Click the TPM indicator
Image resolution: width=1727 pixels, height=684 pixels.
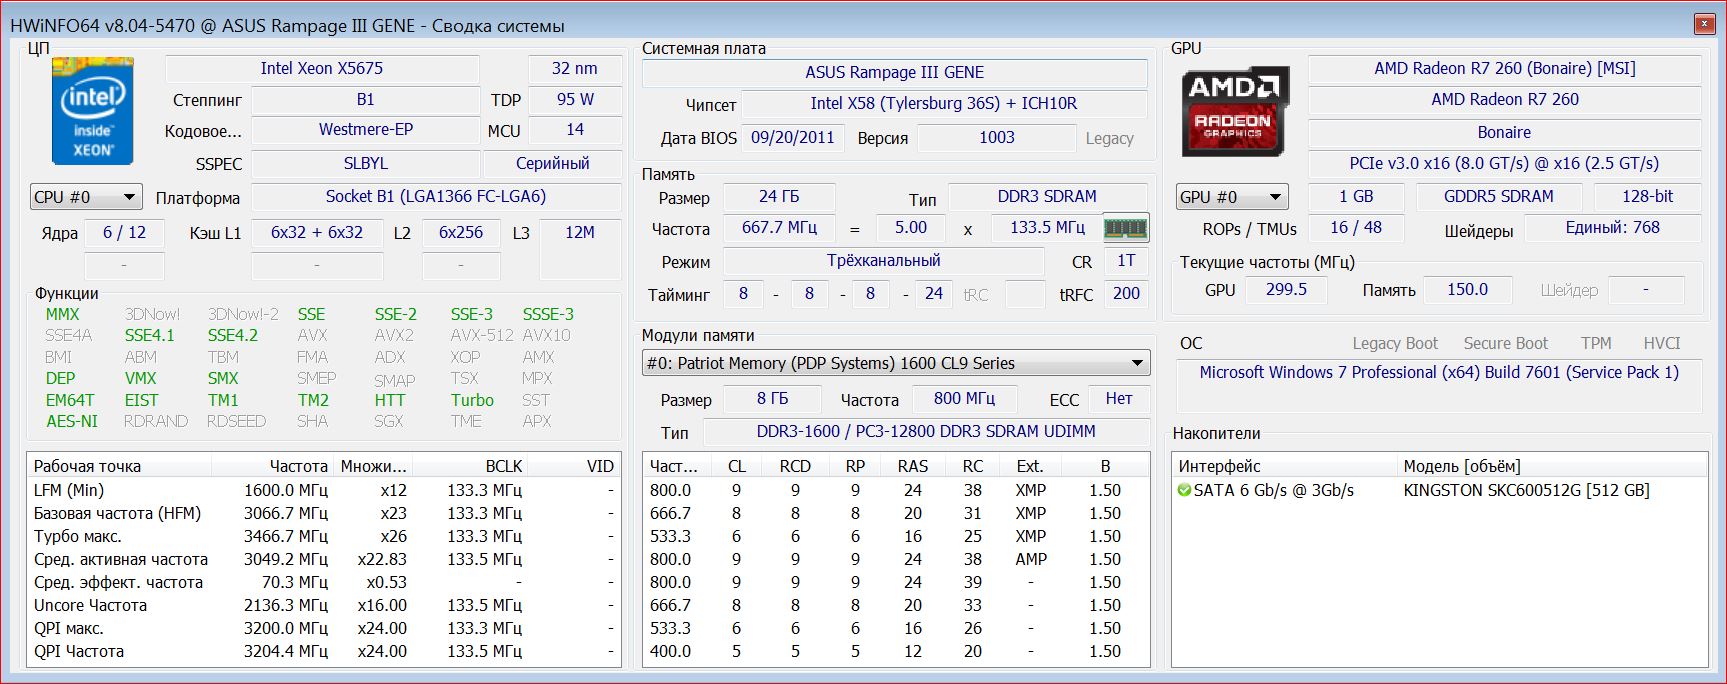tap(1596, 343)
